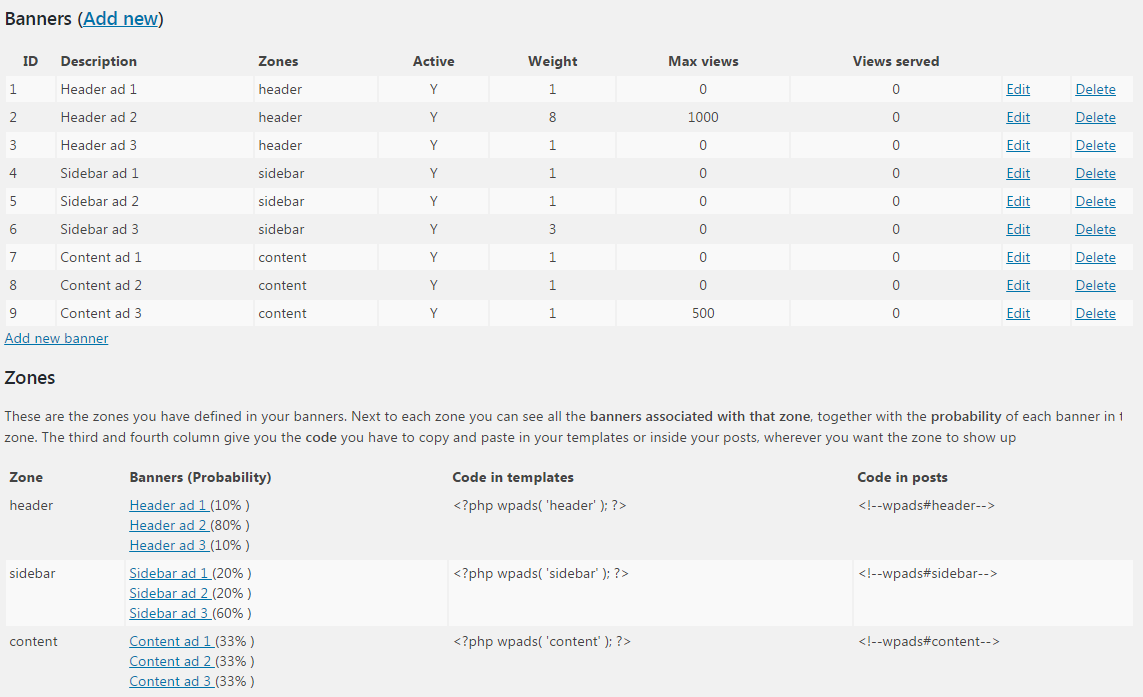
Task: Select Sidebar ad 3 with 60% probability
Action: 170,613
